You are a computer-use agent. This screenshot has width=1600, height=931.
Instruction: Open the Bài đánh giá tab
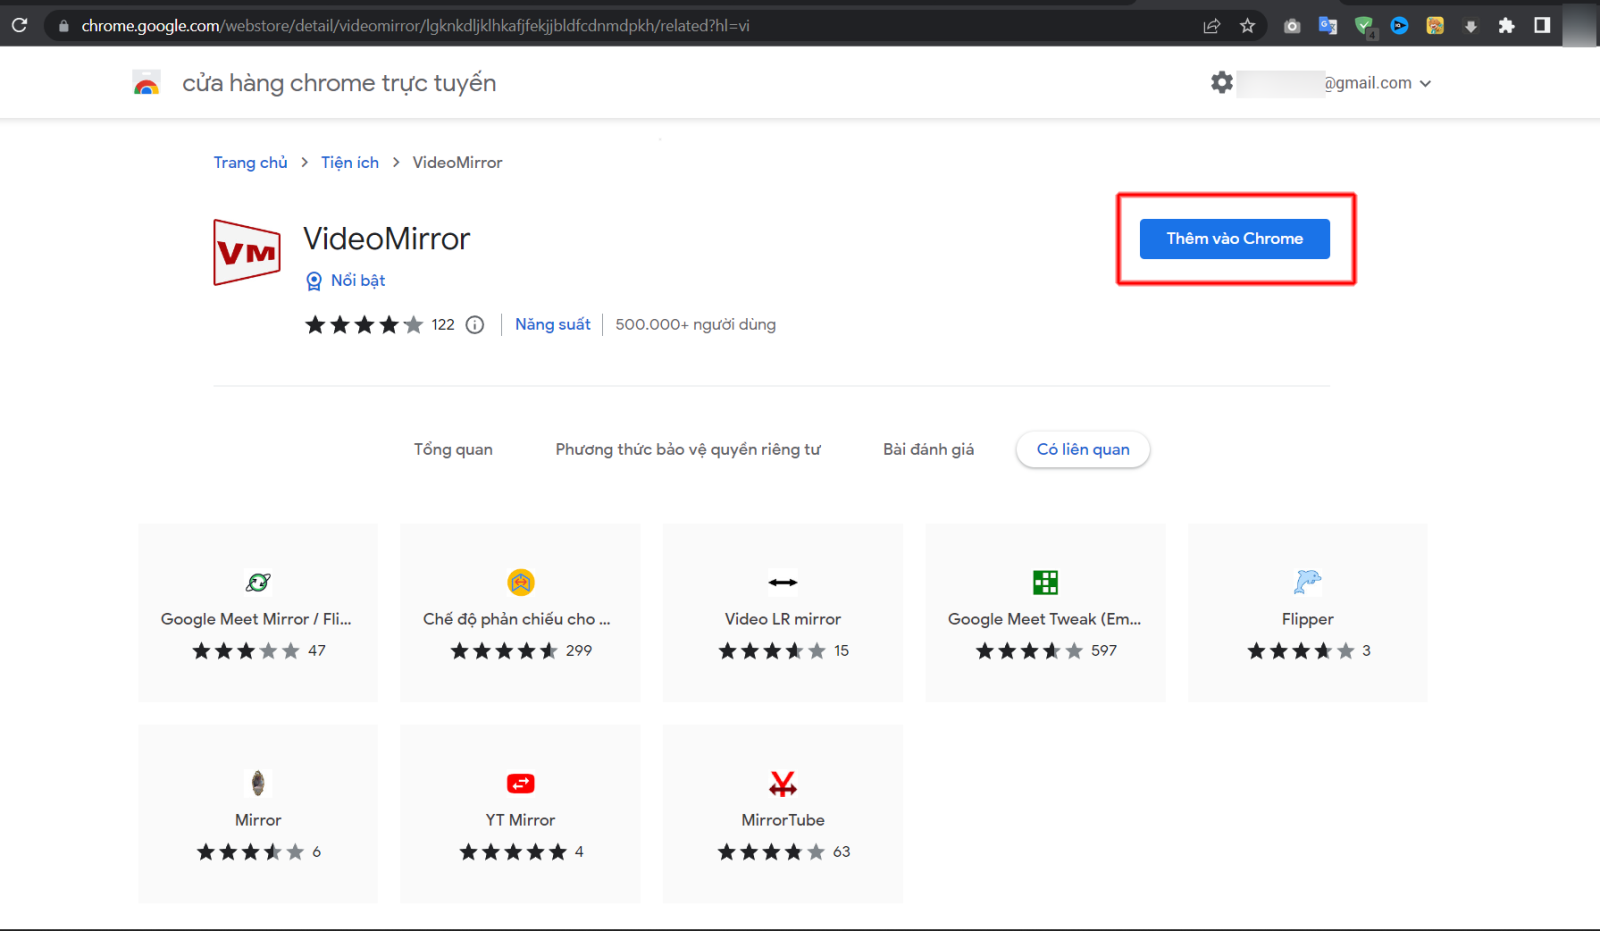coord(928,450)
